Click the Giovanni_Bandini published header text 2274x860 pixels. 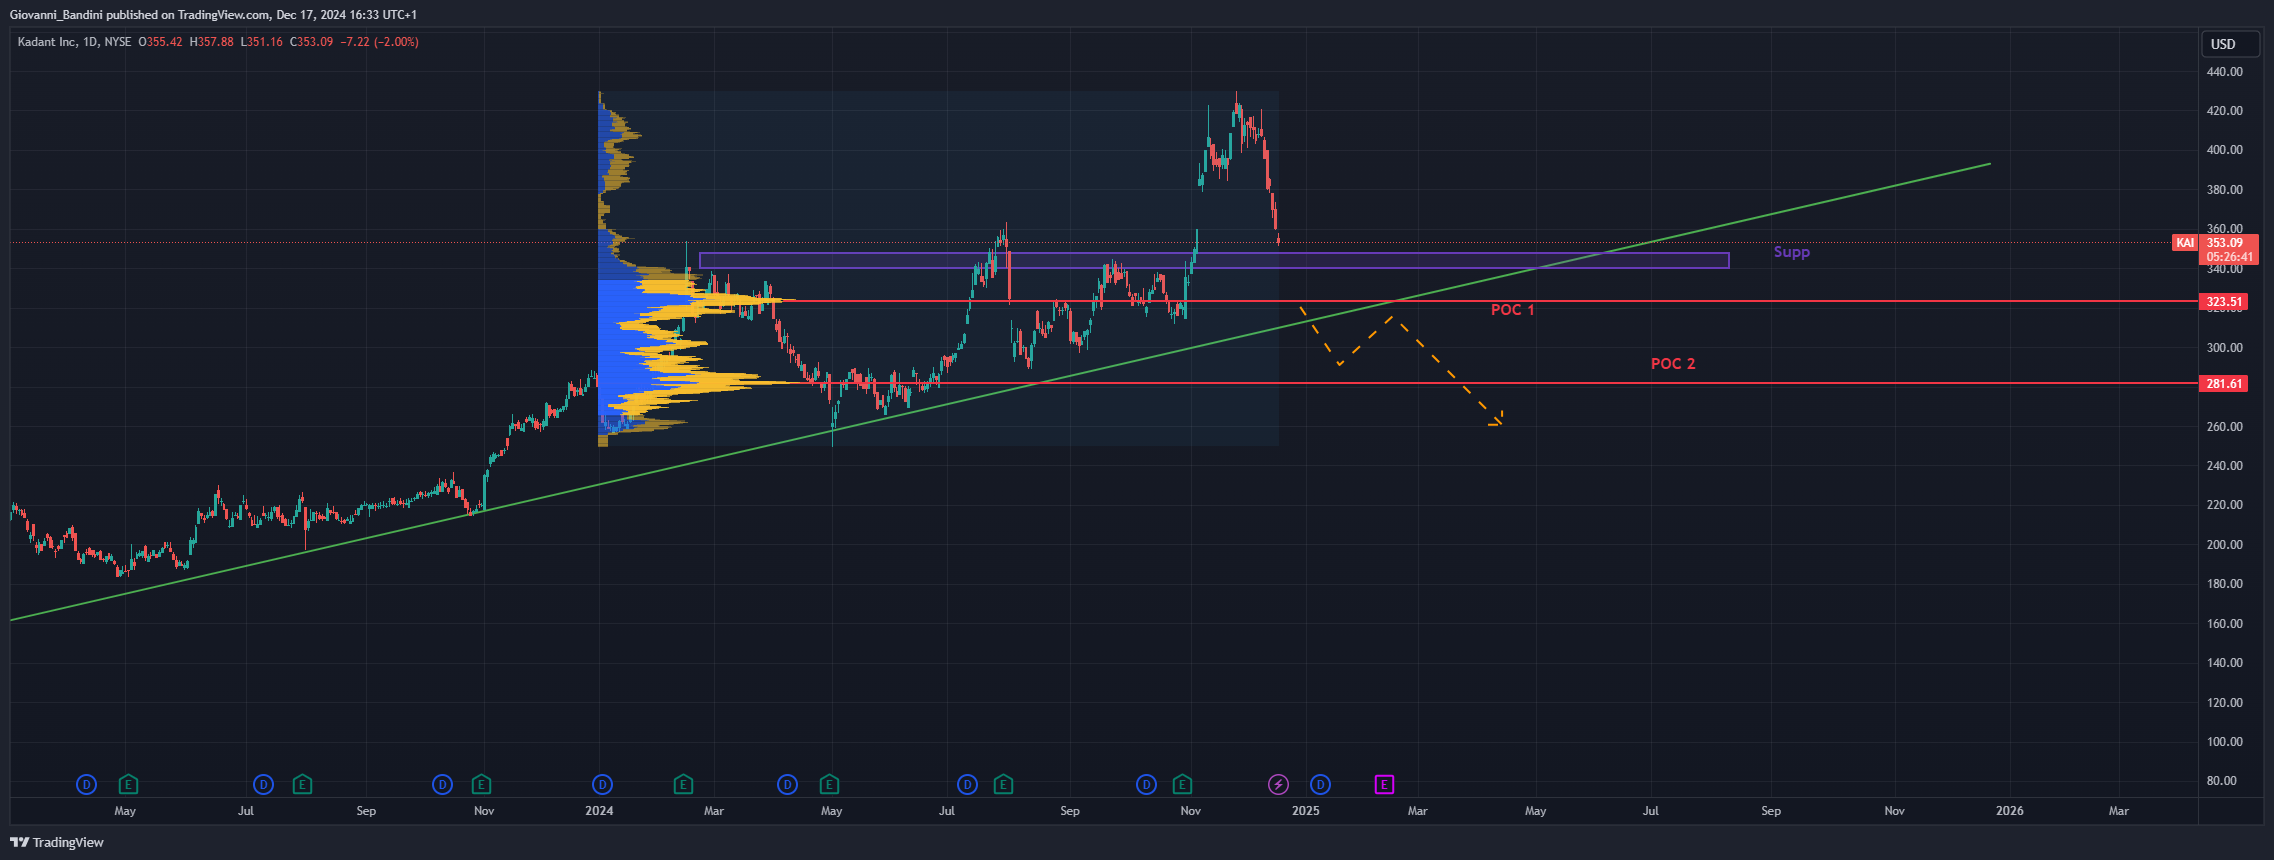(213, 15)
